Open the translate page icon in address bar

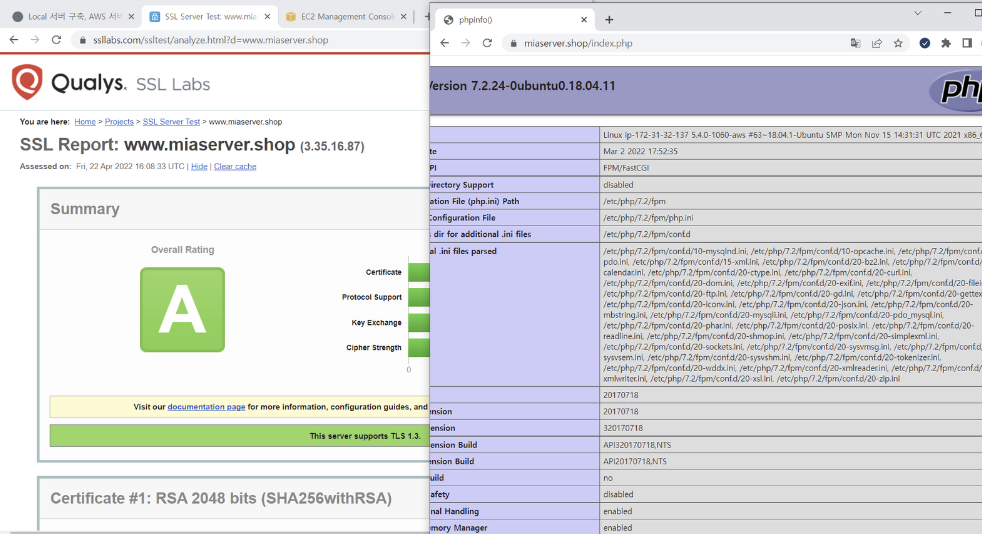pos(855,43)
